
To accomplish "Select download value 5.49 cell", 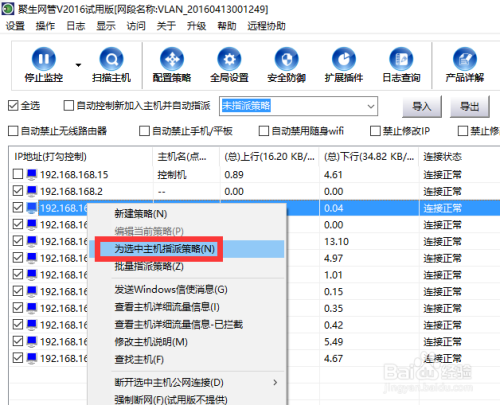I will (x=334, y=342).
